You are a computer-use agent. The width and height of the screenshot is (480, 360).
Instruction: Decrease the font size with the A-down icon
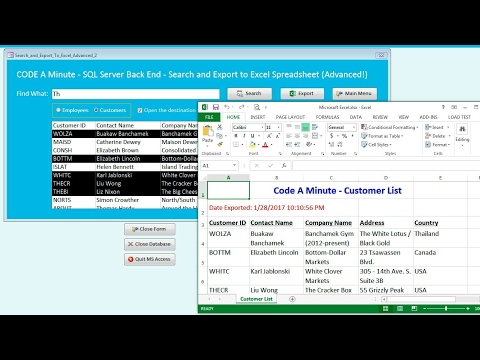[277, 136]
